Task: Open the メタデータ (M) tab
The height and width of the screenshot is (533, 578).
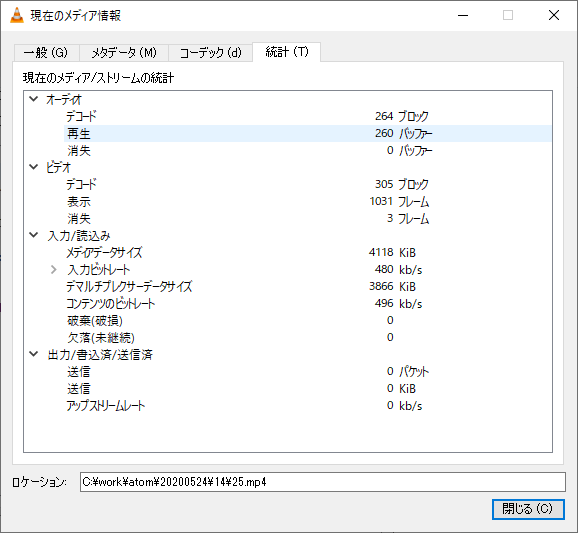Action: coord(124,52)
